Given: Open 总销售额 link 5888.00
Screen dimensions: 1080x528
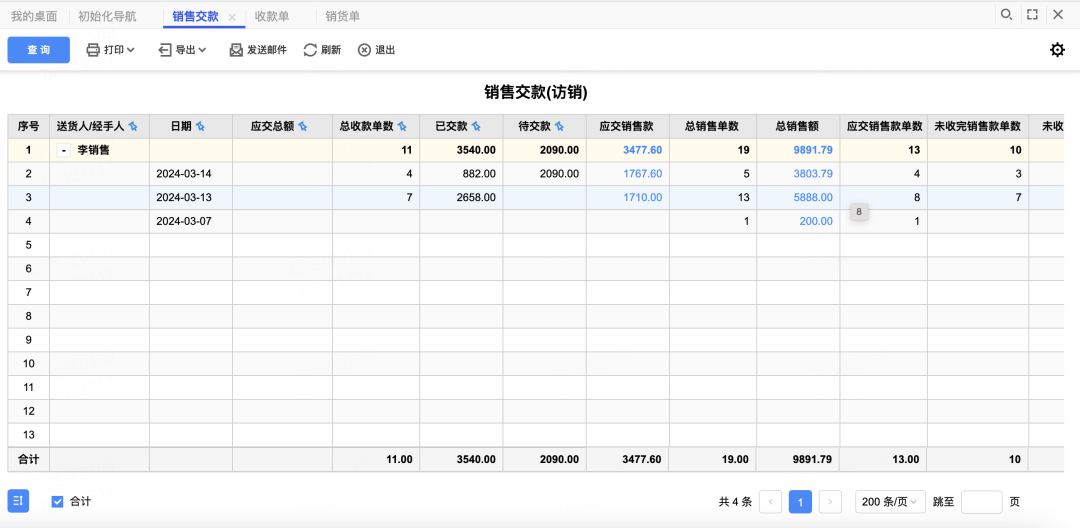Looking at the screenshot, I should [x=812, y=198].
